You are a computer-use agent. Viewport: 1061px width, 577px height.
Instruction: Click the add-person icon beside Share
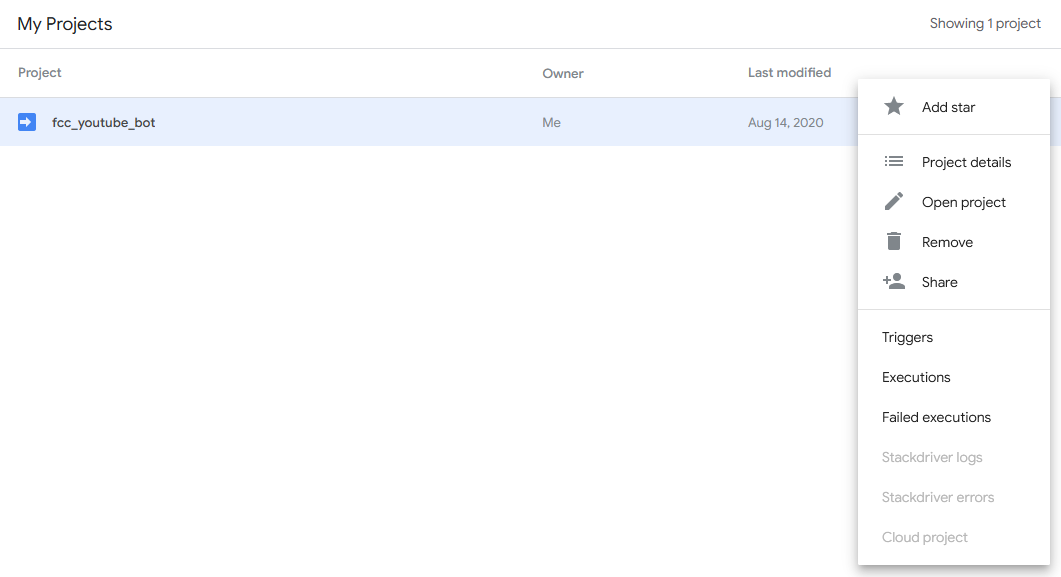tap(894, 281)
